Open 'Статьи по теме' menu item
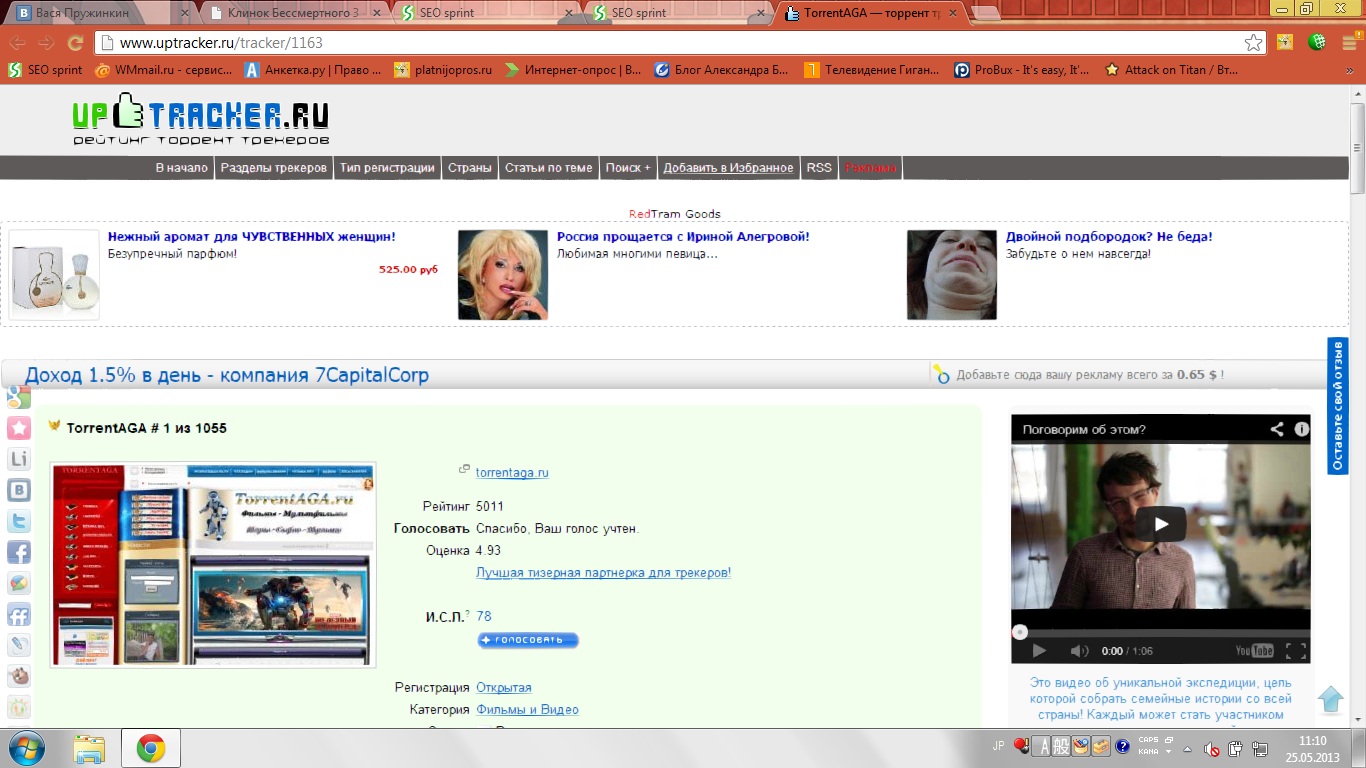The width and height of the screenshot is (1366, 768). [x=549, y=168]
